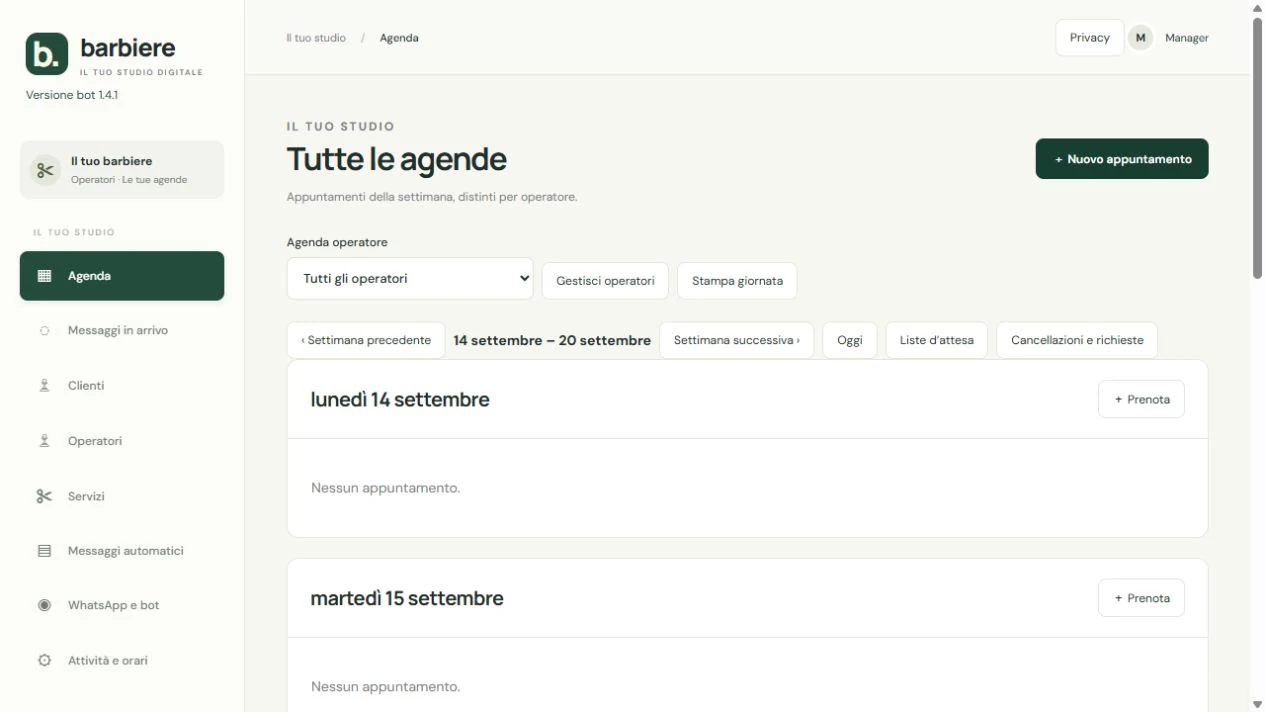Click the Agenda calendar grid icon

44,276
